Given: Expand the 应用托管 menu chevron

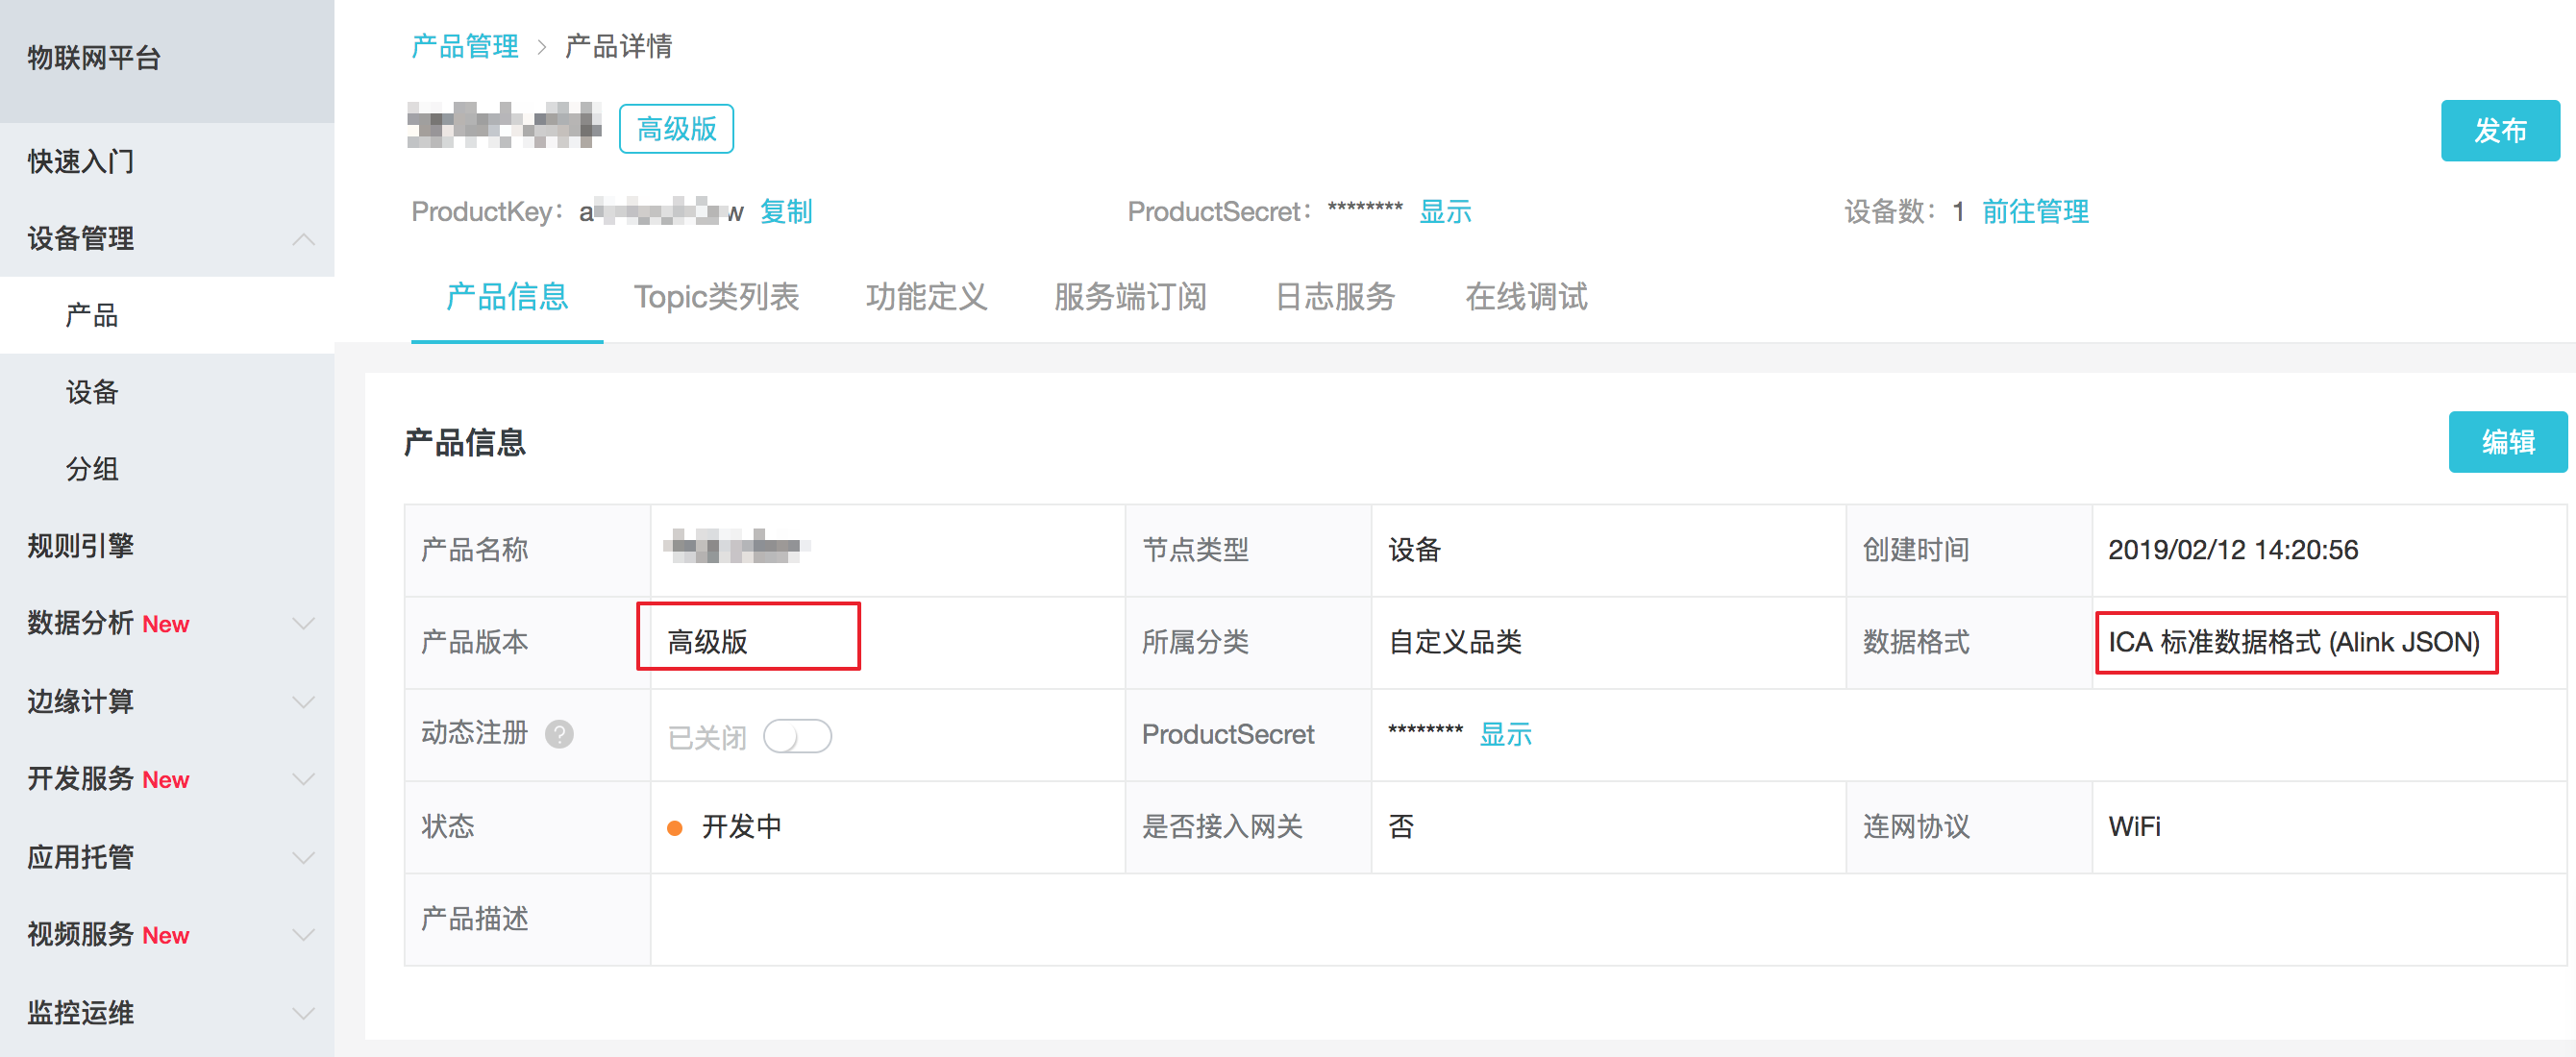Looking at the screenshot, I should coord(304,858).
